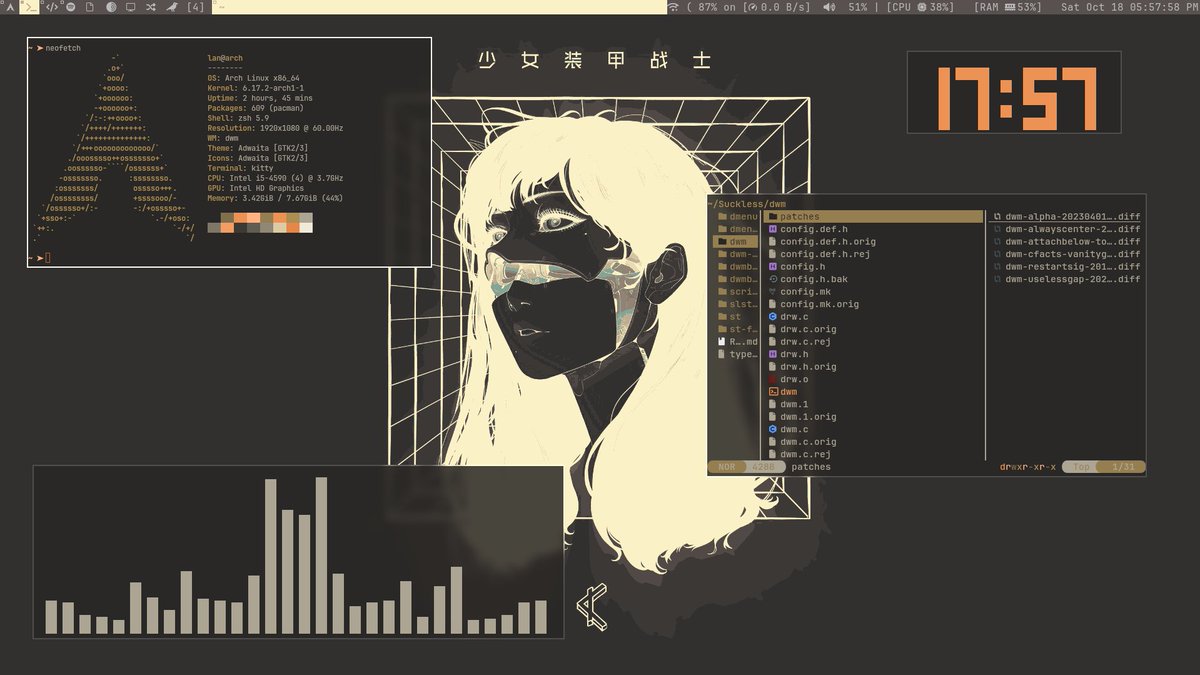Click the terminal prompt cursor below neofetch
The height and width of the screenshot is (675, 1200).
click(x=47, y=259)
